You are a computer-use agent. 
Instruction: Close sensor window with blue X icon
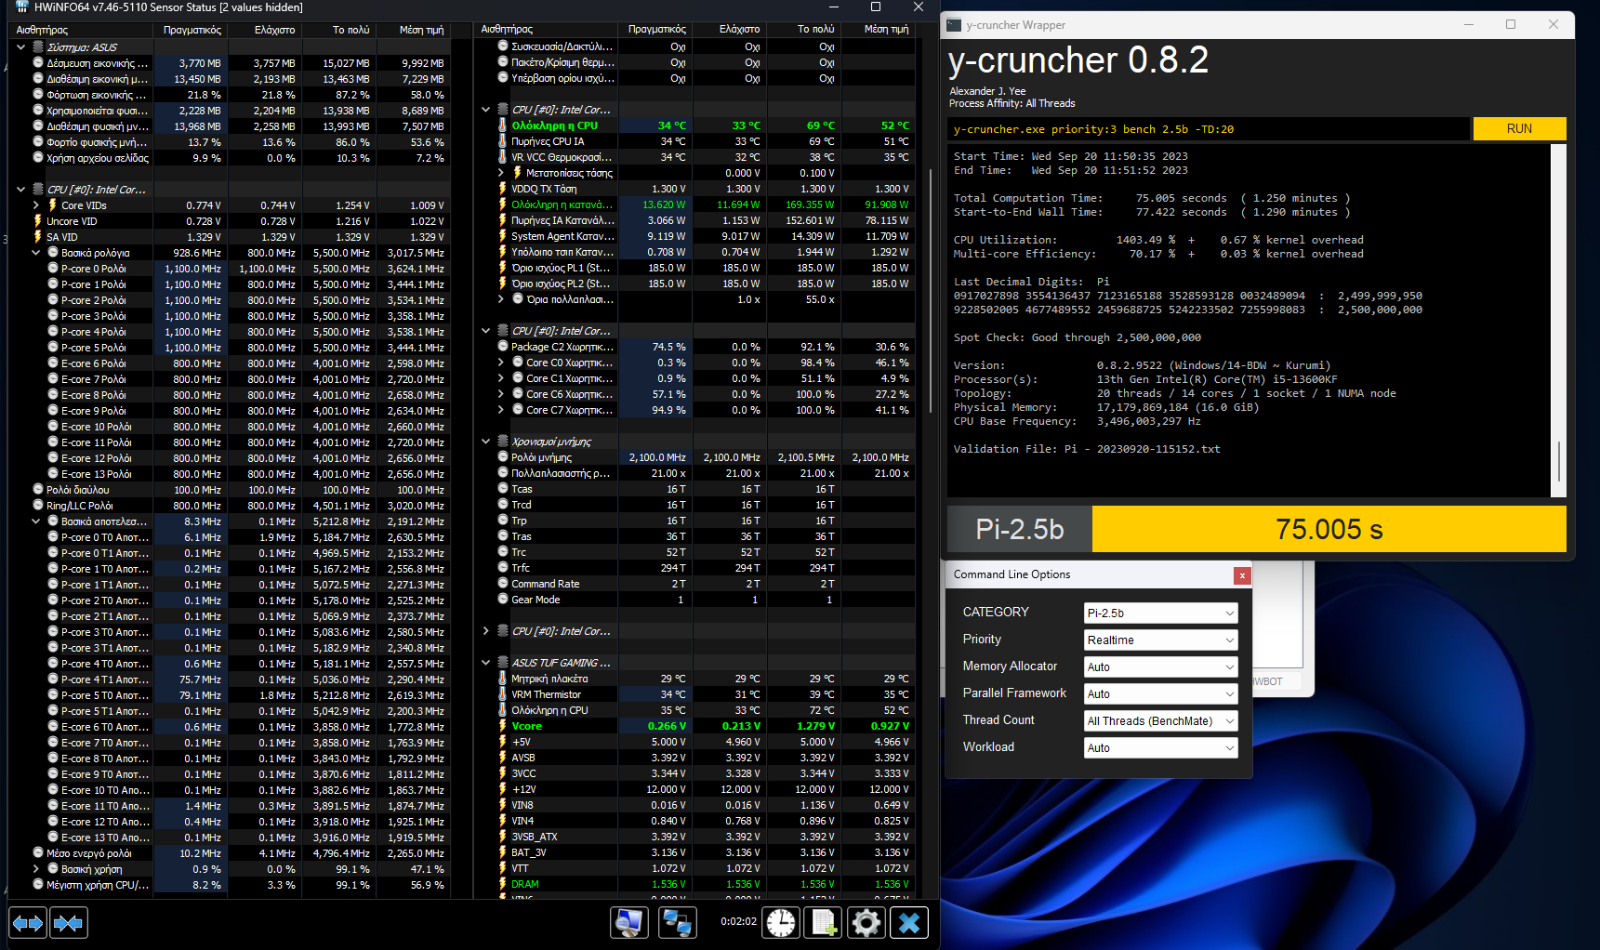[x=909, y=922]
